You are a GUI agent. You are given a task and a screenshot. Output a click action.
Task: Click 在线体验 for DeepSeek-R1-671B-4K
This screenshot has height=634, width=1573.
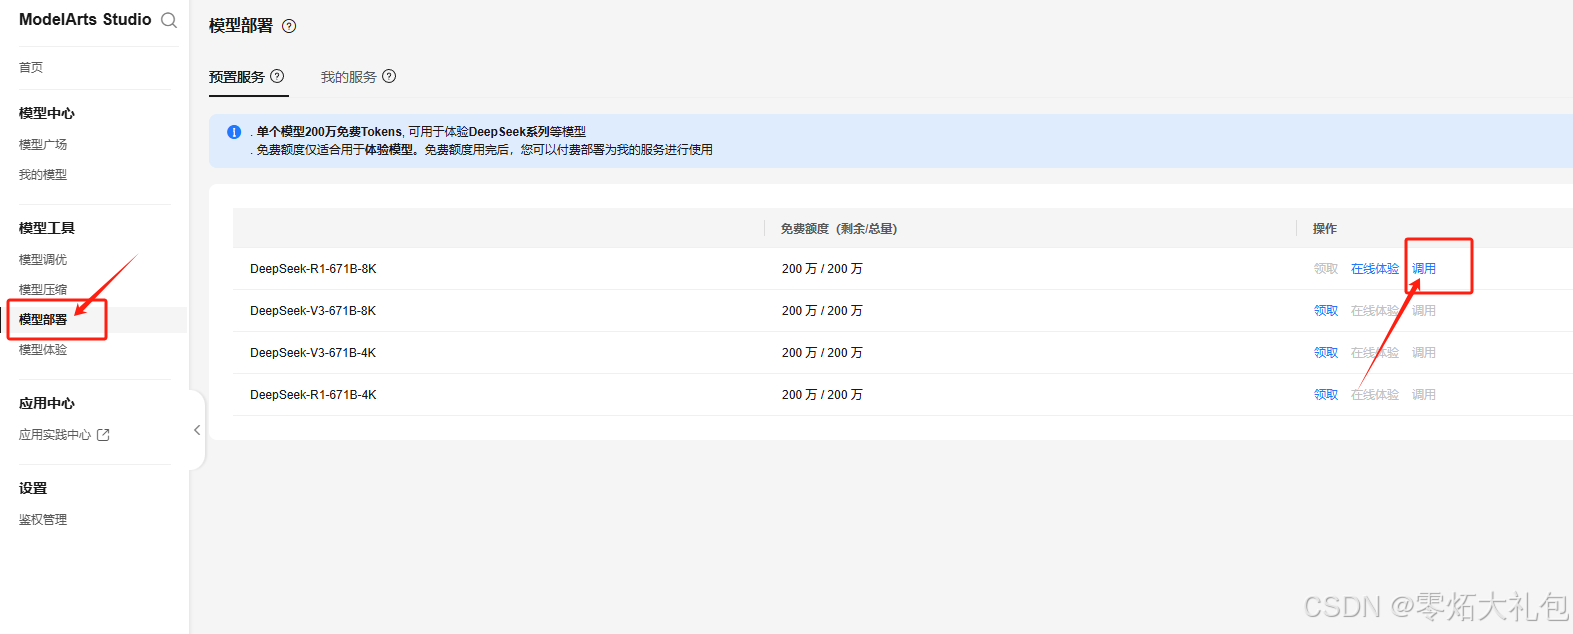pyautogui.click(x=1375, y=395)
